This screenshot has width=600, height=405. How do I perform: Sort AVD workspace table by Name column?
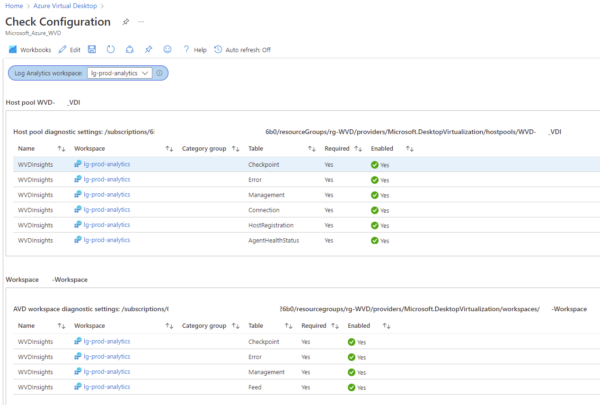tap(61, 326)
